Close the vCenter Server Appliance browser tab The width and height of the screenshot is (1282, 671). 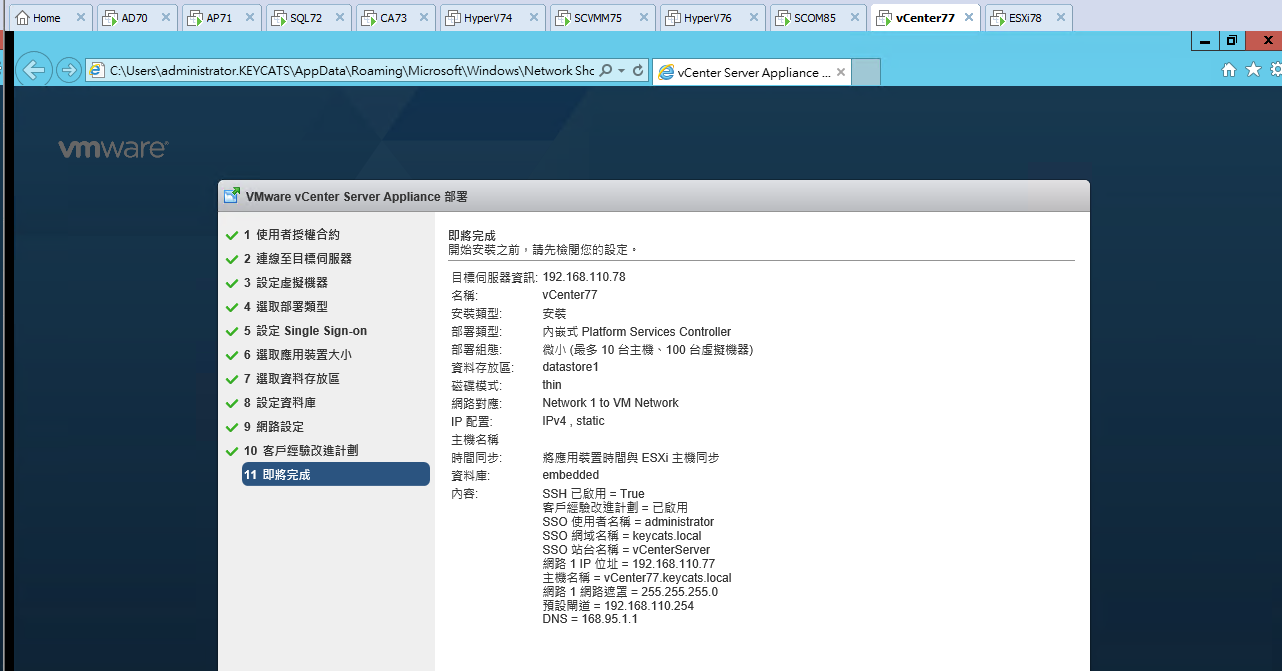[841, 72]
